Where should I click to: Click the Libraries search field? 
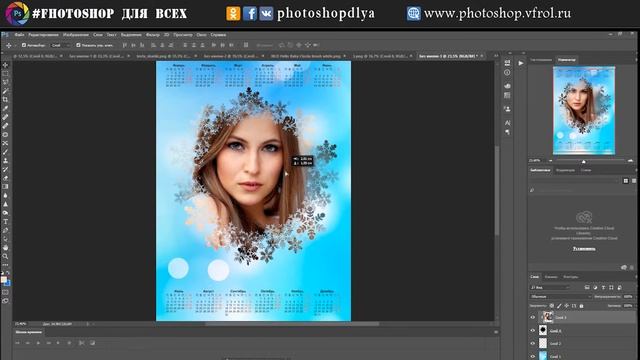(x=581, y=190)
